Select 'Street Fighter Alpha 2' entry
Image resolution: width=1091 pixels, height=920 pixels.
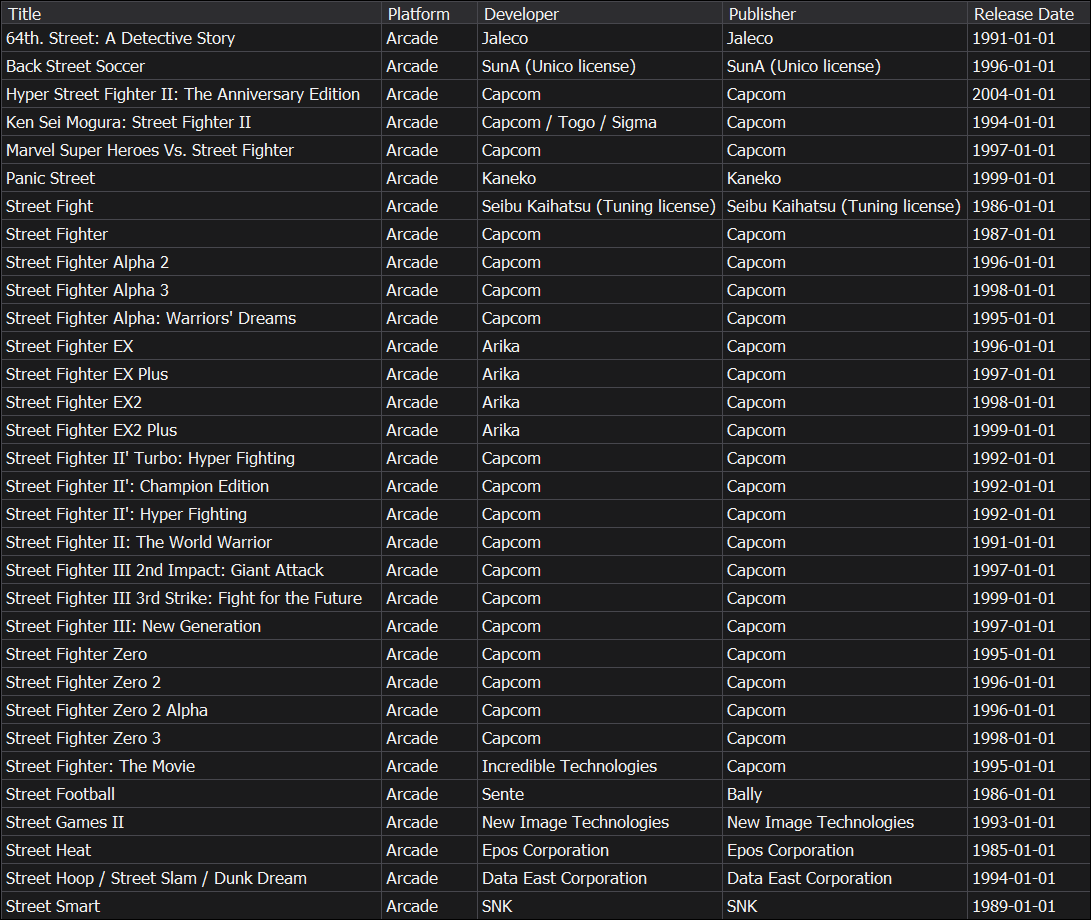87,262
